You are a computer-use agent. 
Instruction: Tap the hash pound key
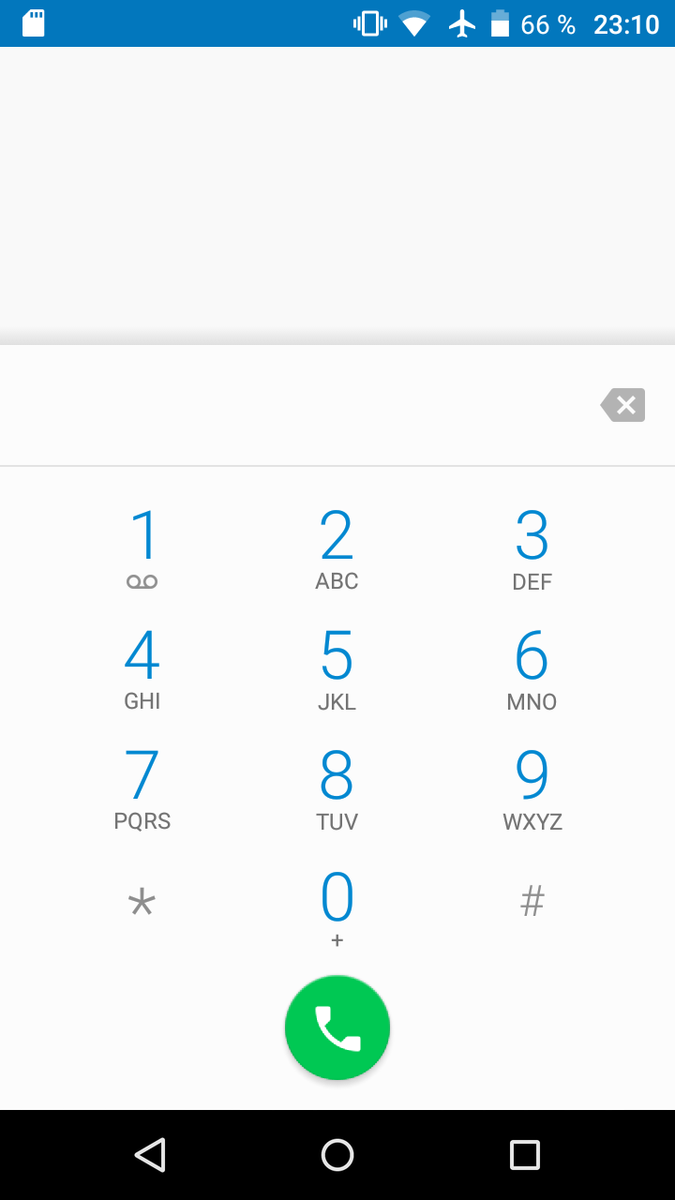[x=532, y=903]
